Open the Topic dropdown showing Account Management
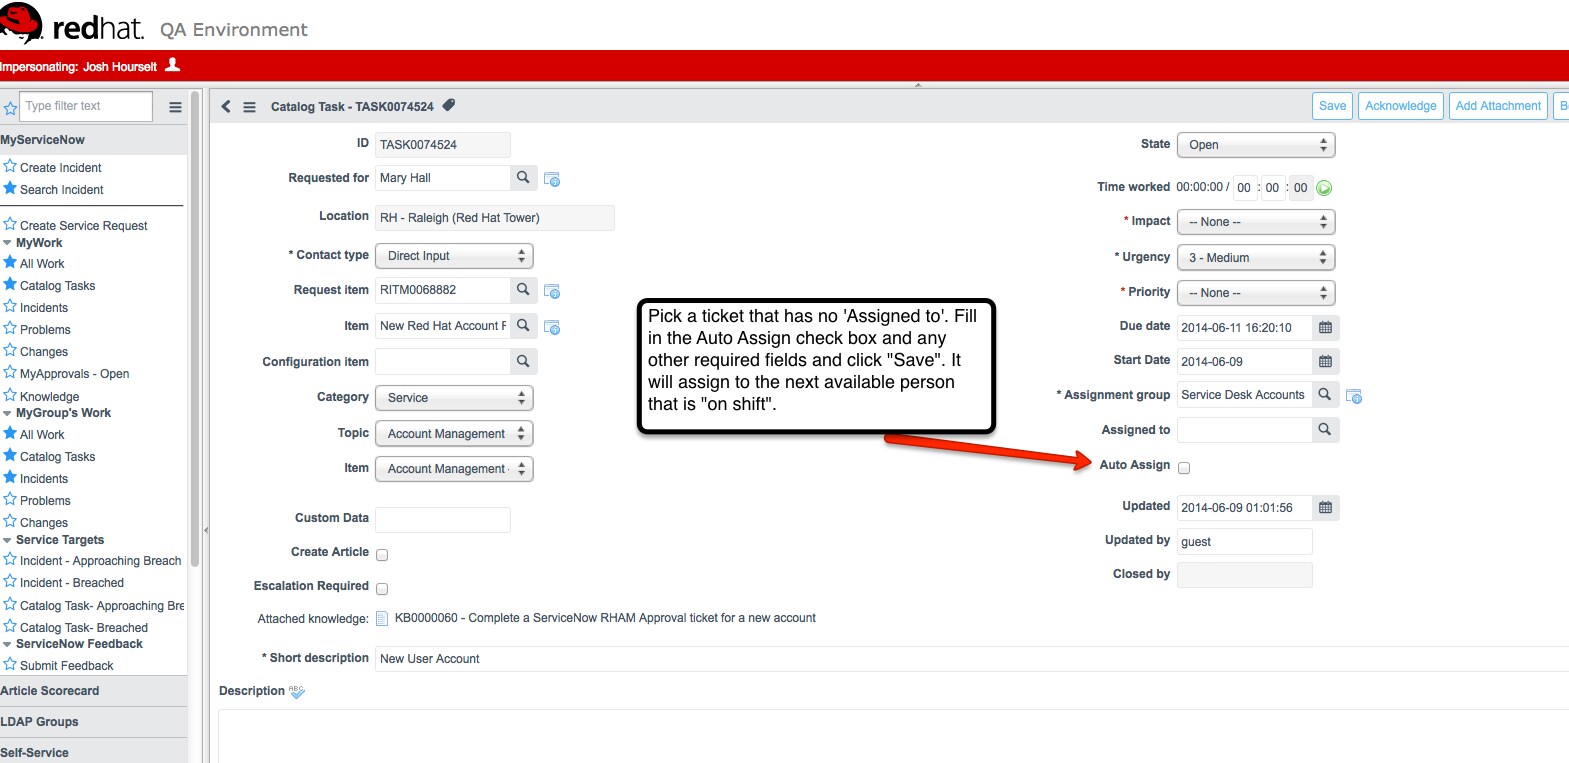This screenshot has height=763, width=1569. coord(454,434)
